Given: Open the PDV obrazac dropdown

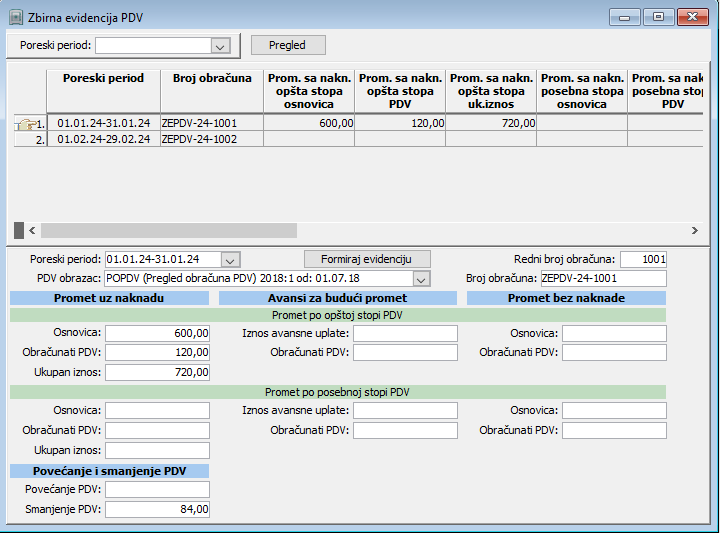Looking at the screenshot, I should tap(421, 279).
